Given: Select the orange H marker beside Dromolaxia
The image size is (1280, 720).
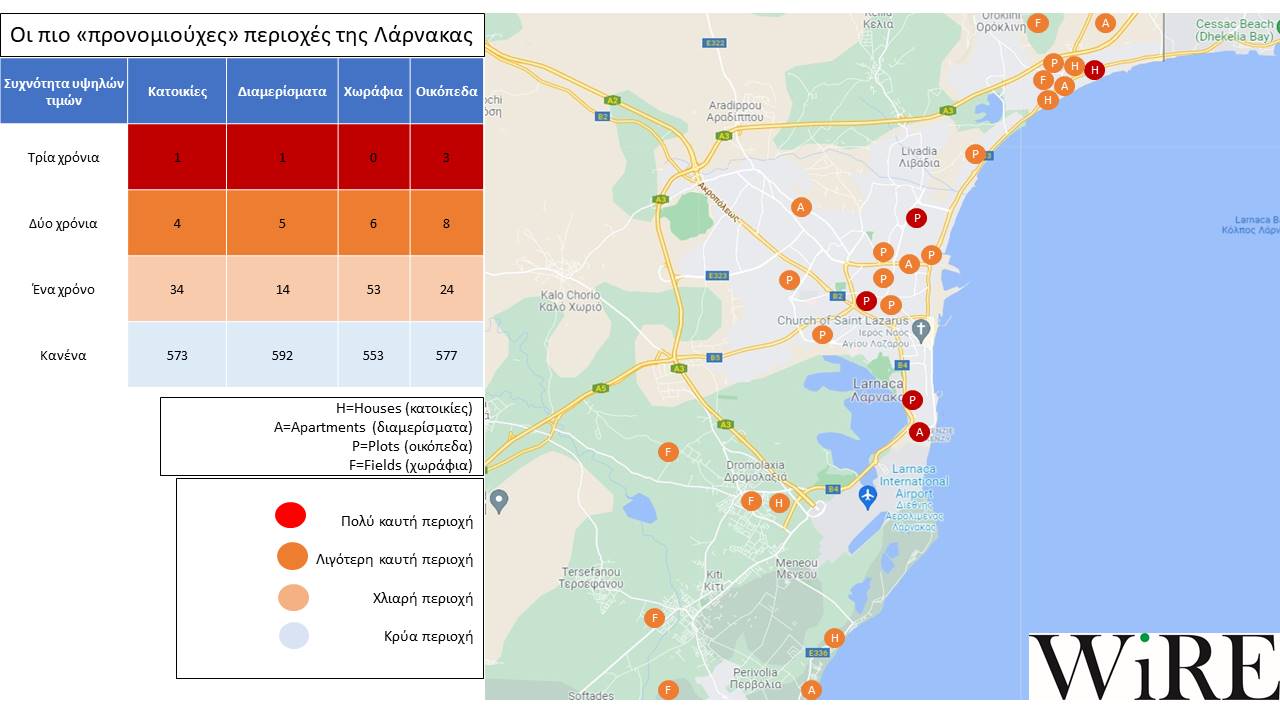Looking at the screenshot, I should 779,503.
